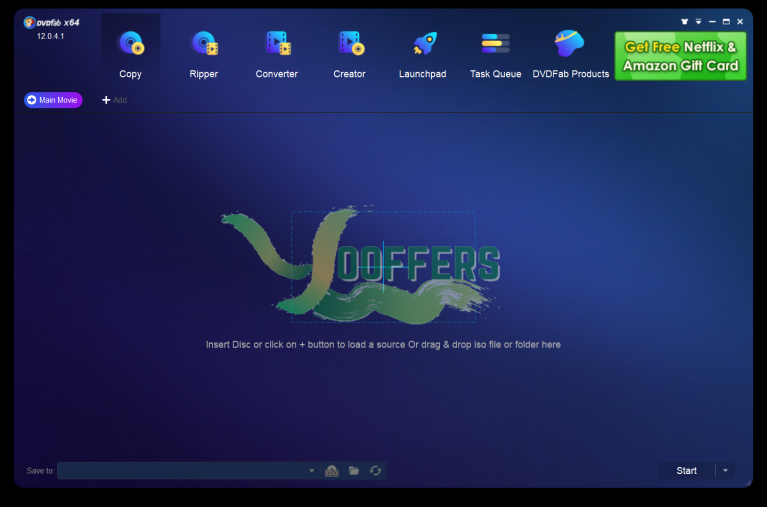The height and width of the screenshot is (507, 767).
Task: Open the skin shirt icon in title bar
Action: tap(684, 22)
